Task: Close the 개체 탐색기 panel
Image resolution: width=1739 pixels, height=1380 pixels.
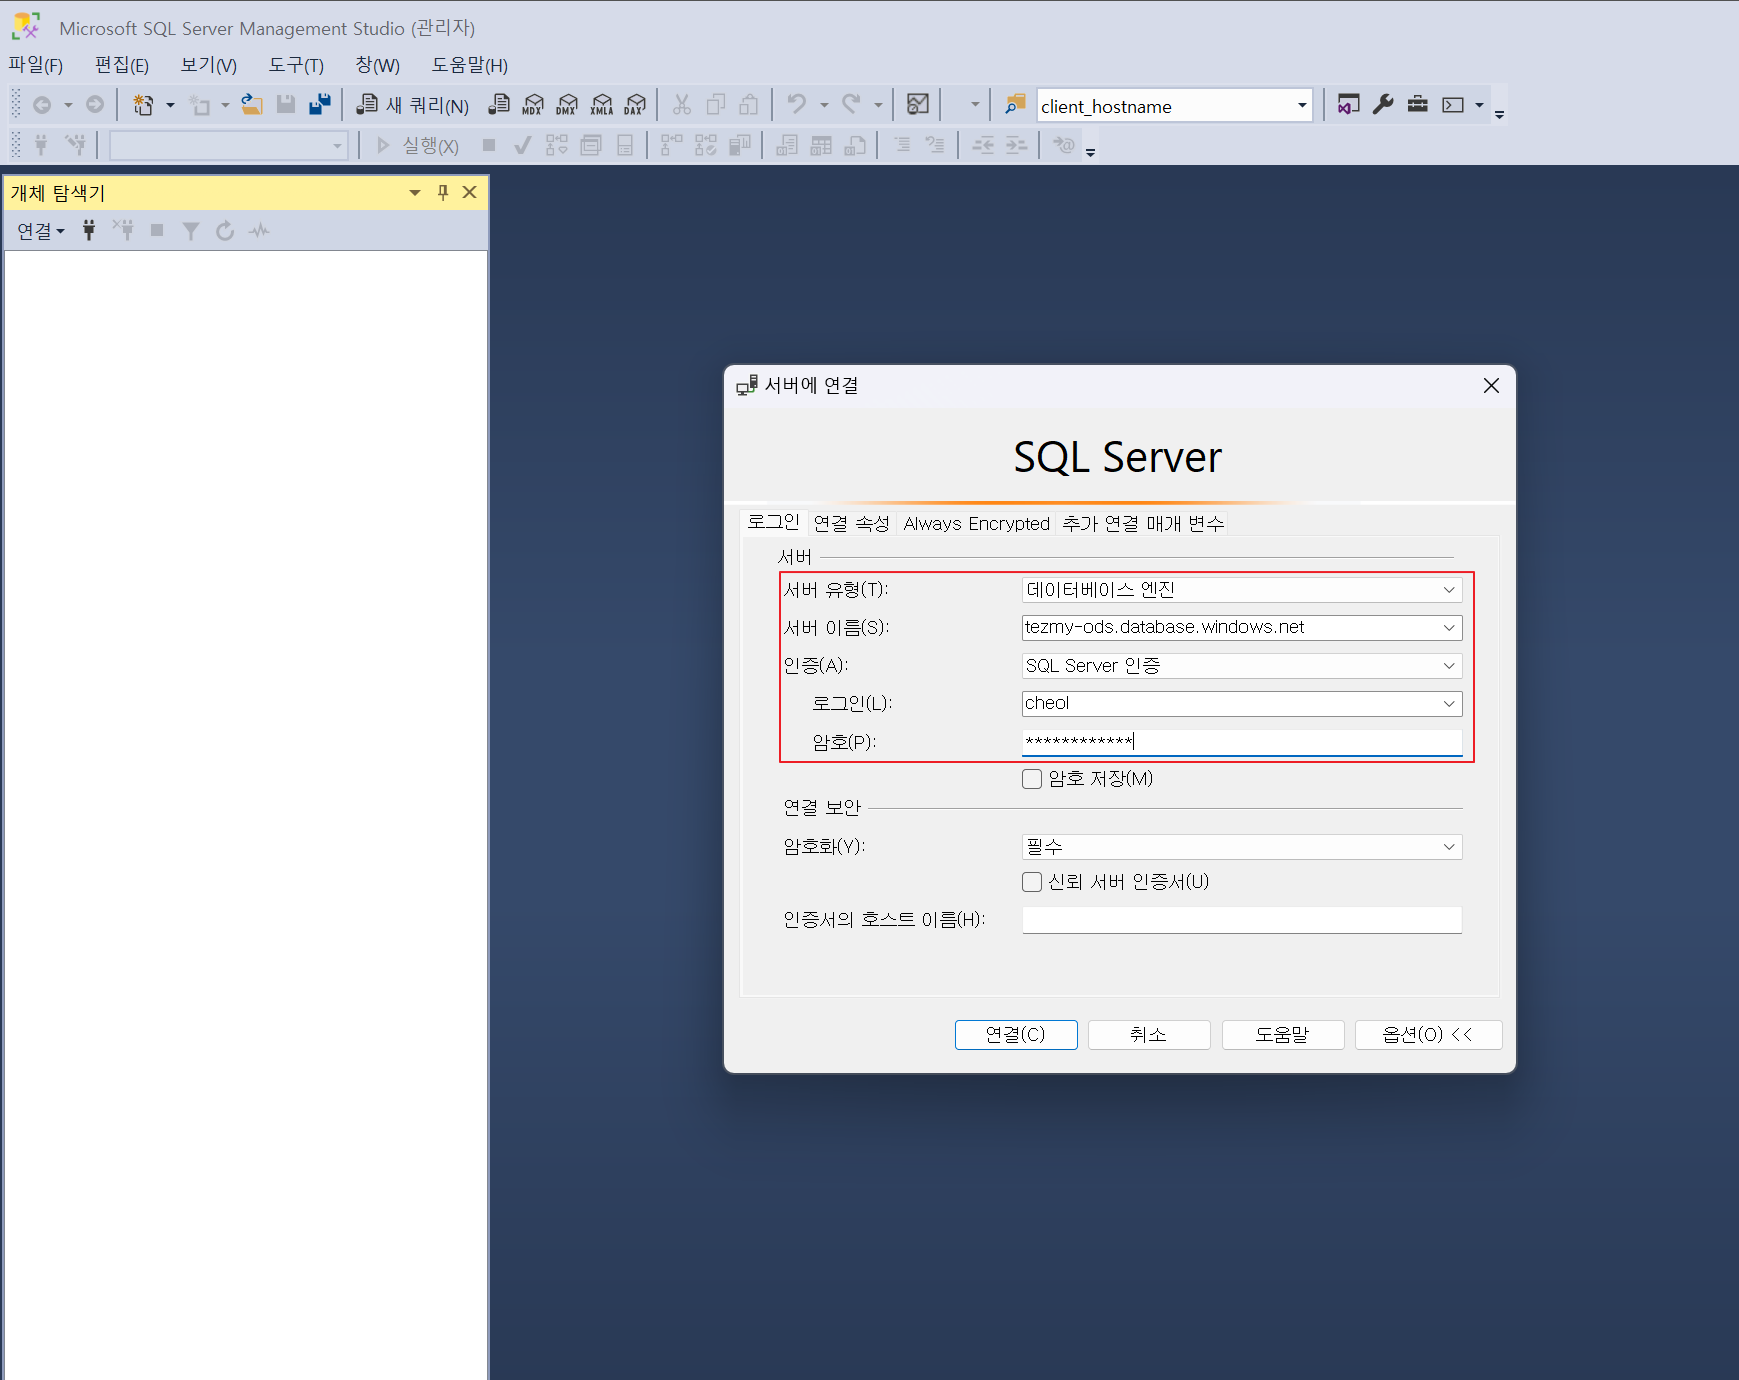Action: point(469,192)
